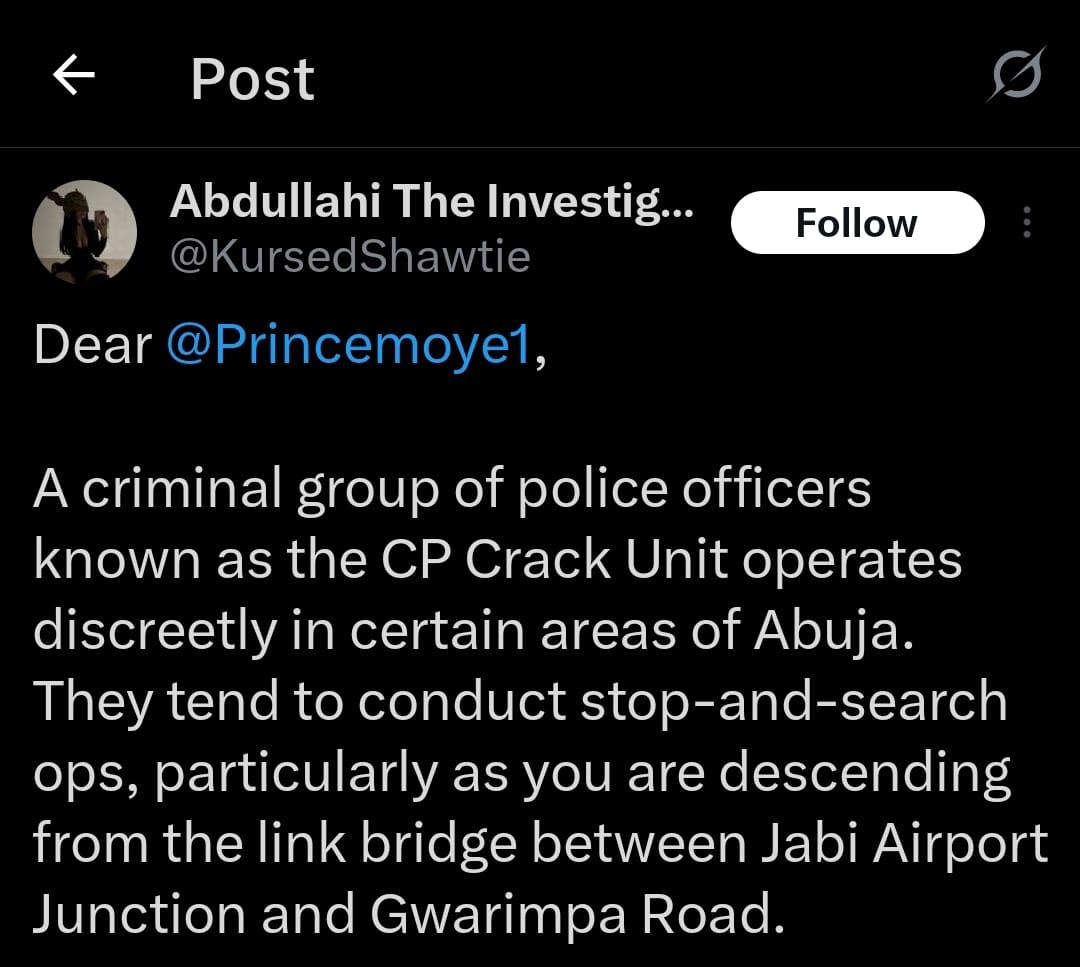Open the @Princemoye1 mention
This screenshot has height=967, width=1080.
350,344
